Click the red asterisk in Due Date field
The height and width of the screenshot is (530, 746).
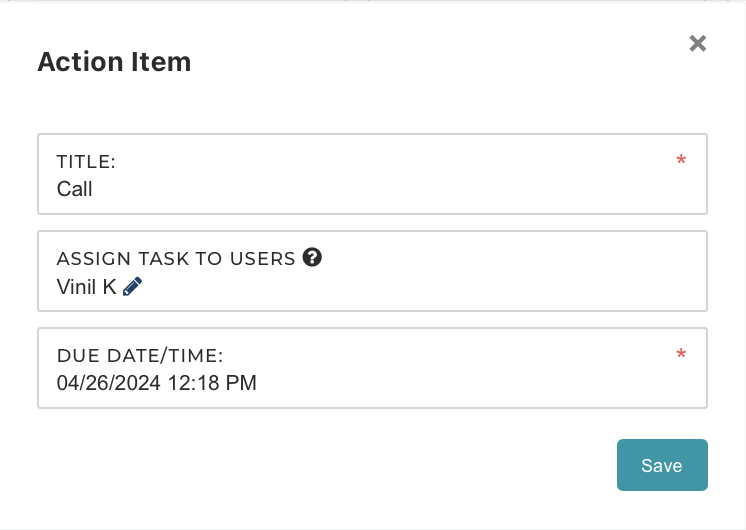point(681,354)
